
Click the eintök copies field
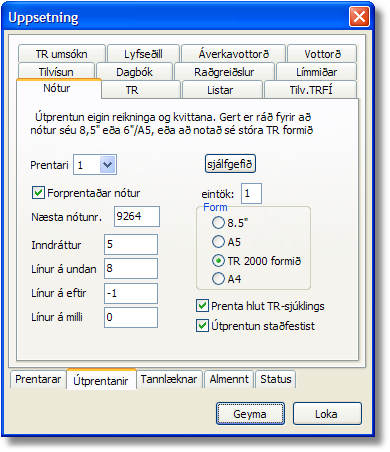251,193
